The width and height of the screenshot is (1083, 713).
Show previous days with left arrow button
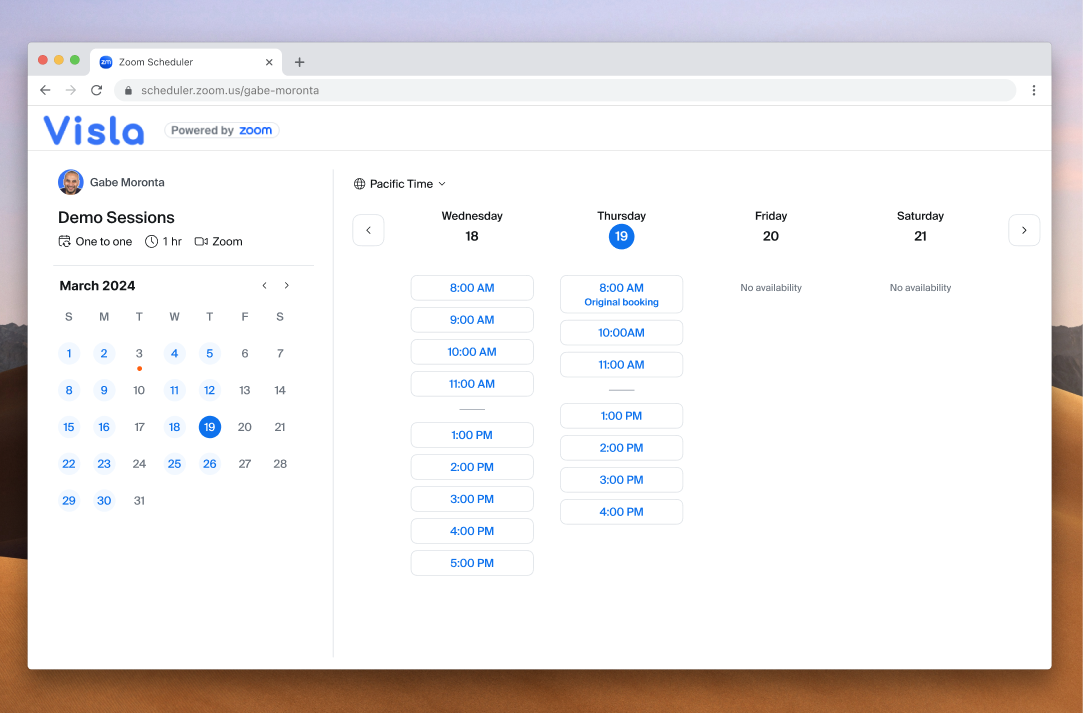[368, 230]
